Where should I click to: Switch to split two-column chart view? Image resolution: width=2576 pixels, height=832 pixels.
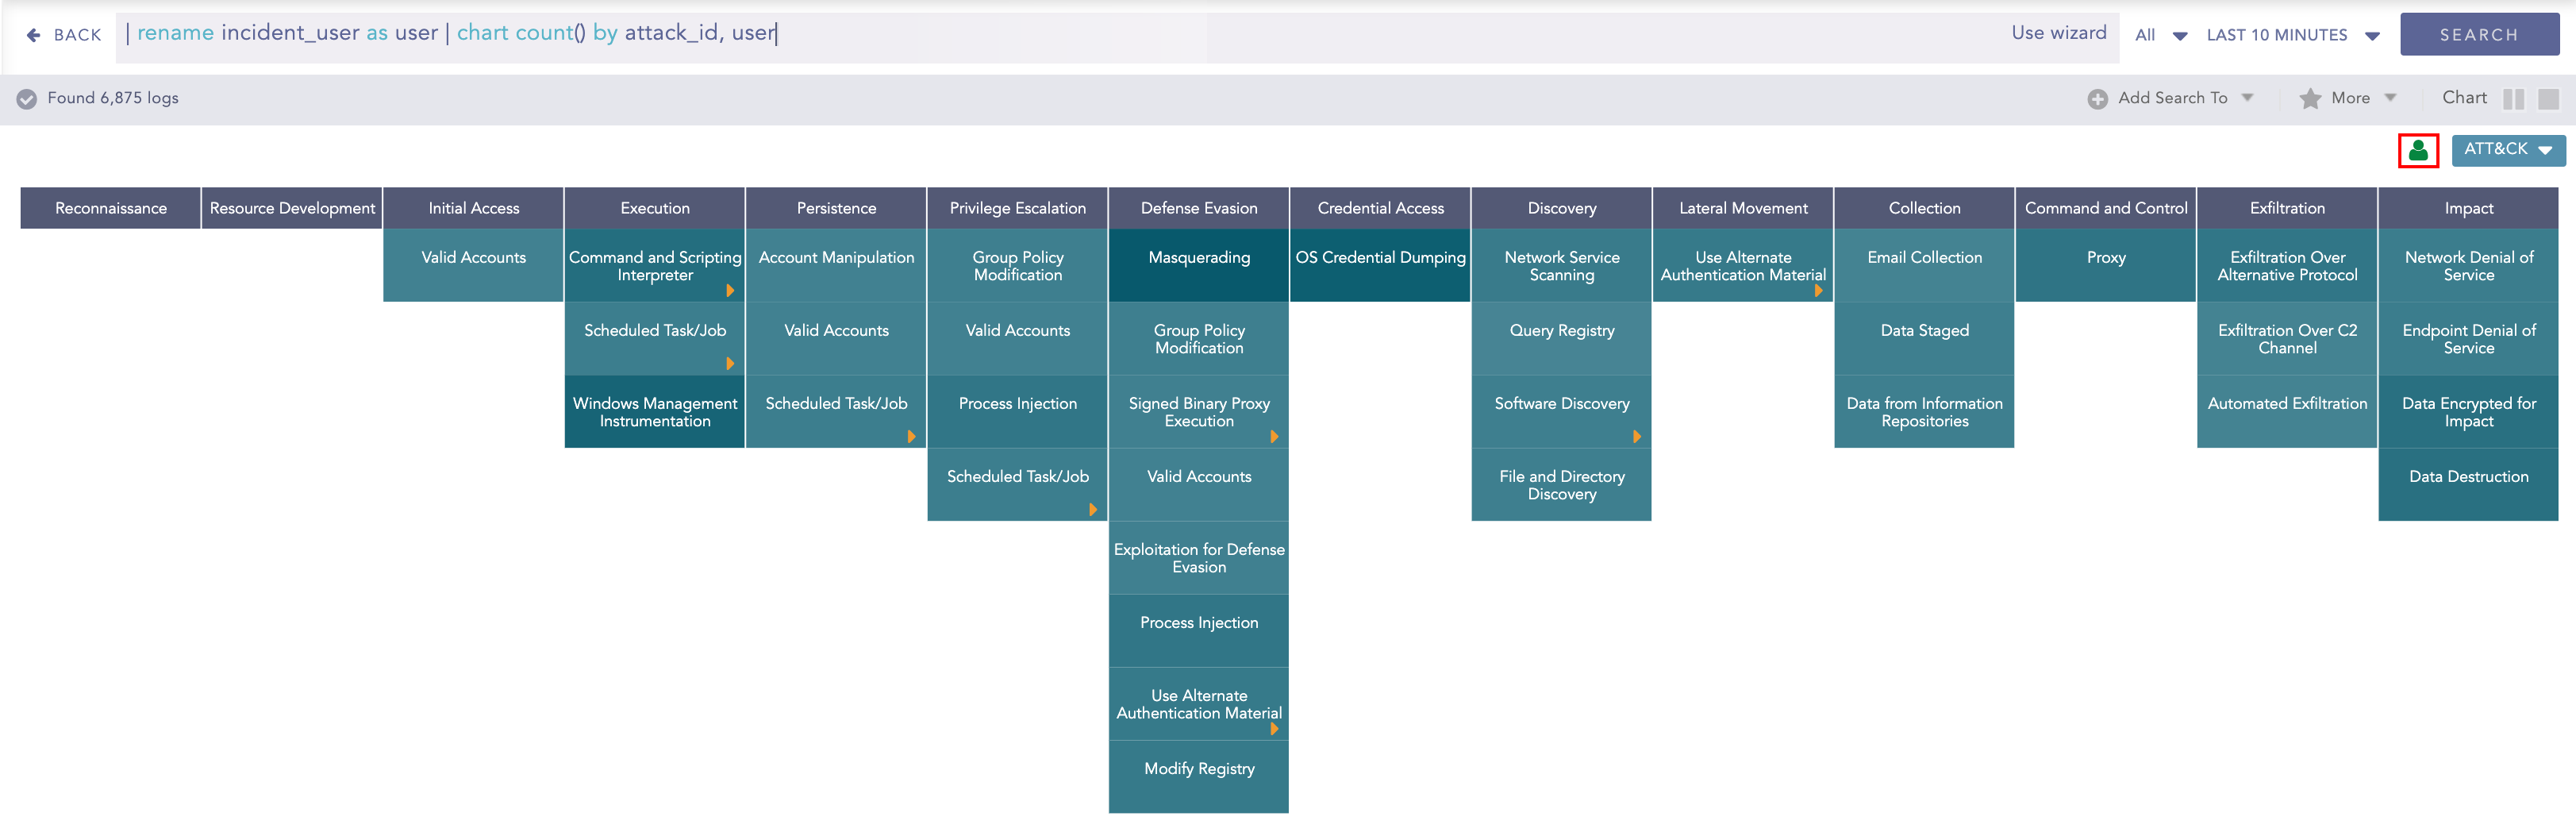(x=2513, y=99)
